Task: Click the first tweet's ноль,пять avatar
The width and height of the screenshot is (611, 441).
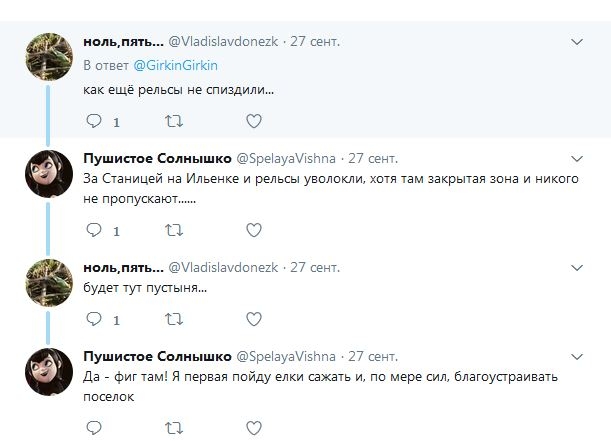Action: click(46, 55)
